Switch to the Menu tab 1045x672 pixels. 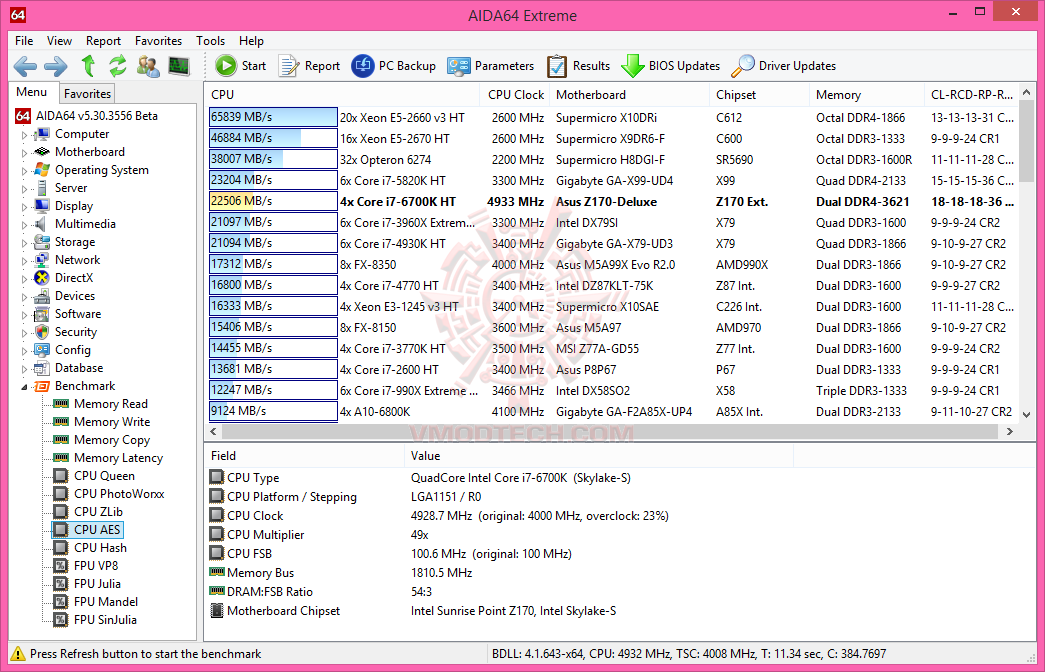[32, 92]
